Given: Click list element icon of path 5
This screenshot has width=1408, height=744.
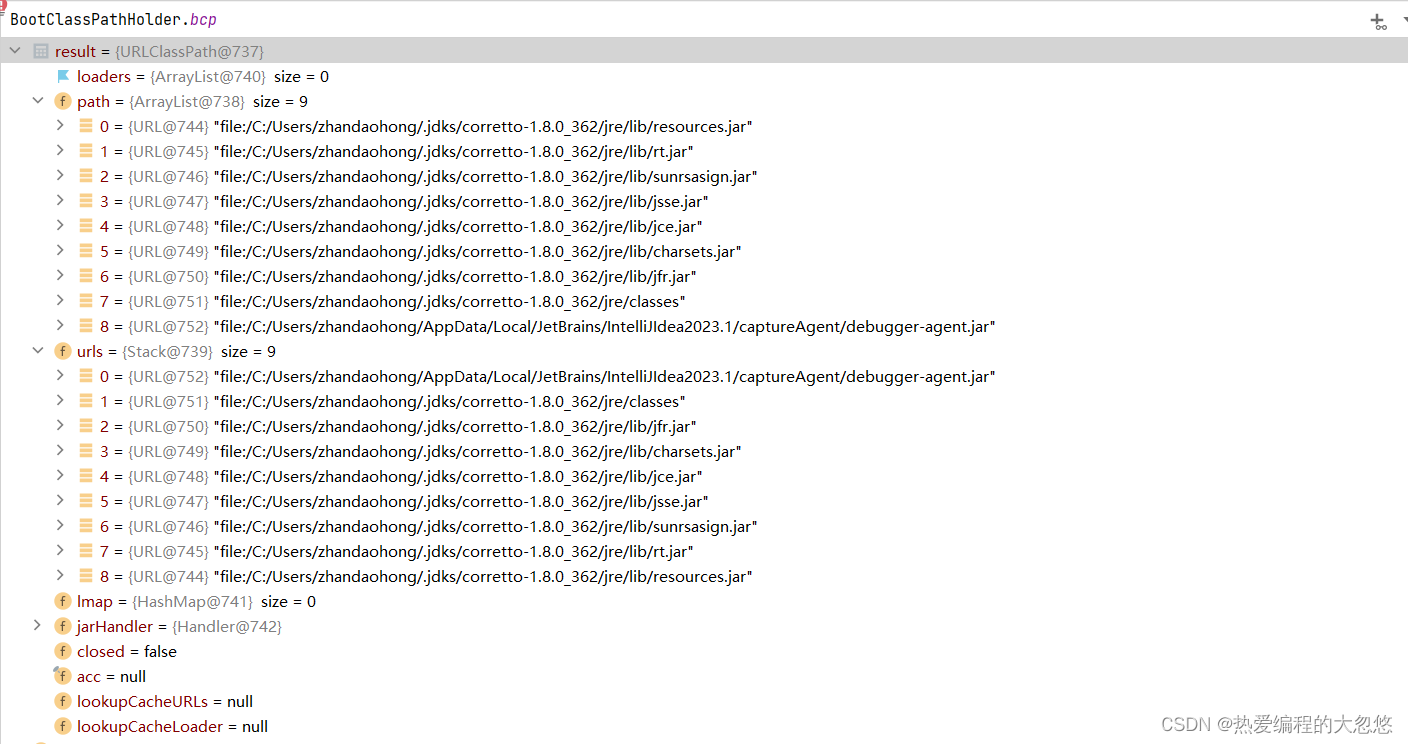Looking at the screenshot, I should pyautogui.click(x=87, y=251).
